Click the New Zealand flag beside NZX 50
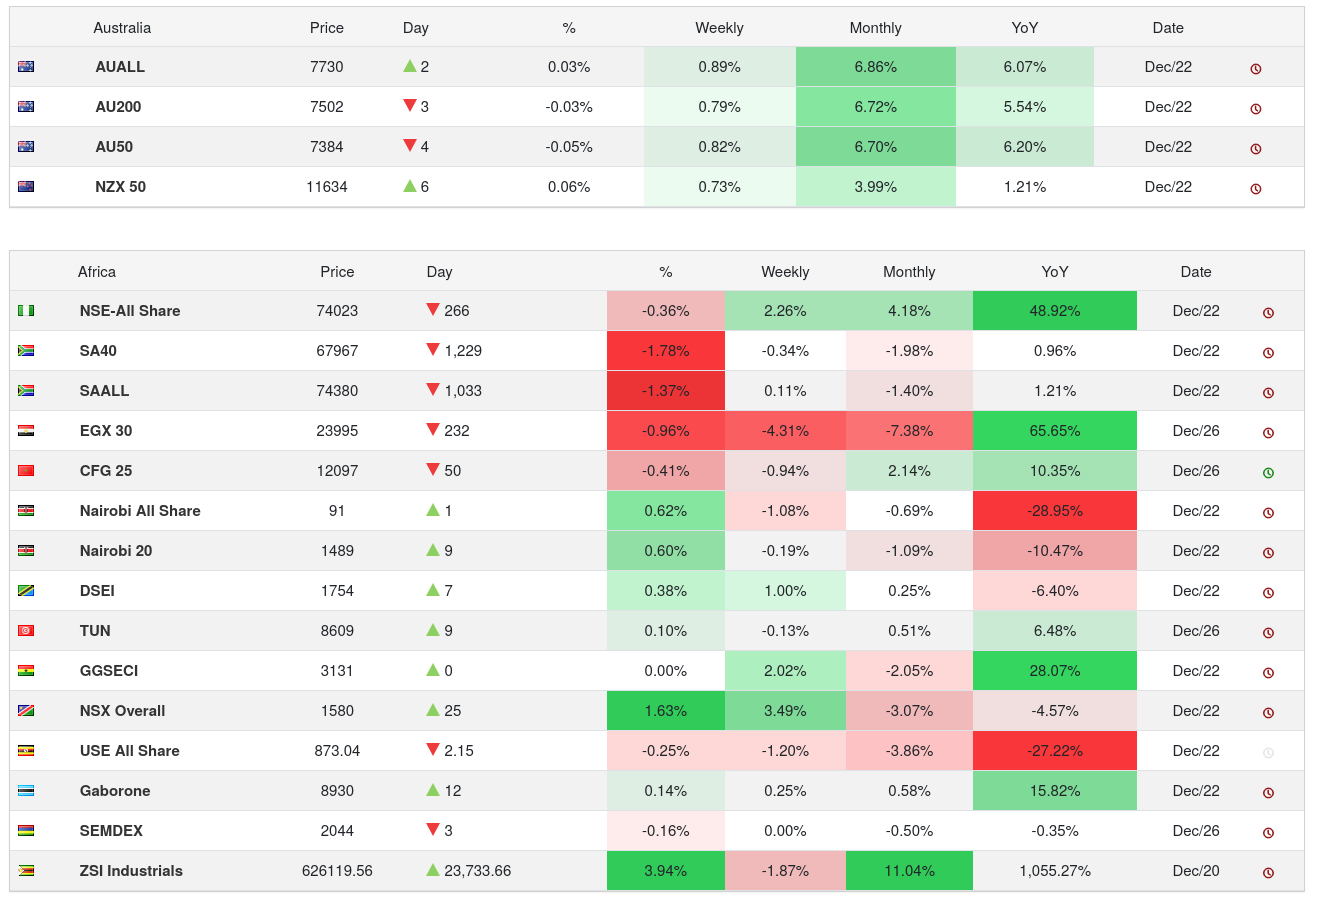 pyautogui.click(x=26, y=187)
